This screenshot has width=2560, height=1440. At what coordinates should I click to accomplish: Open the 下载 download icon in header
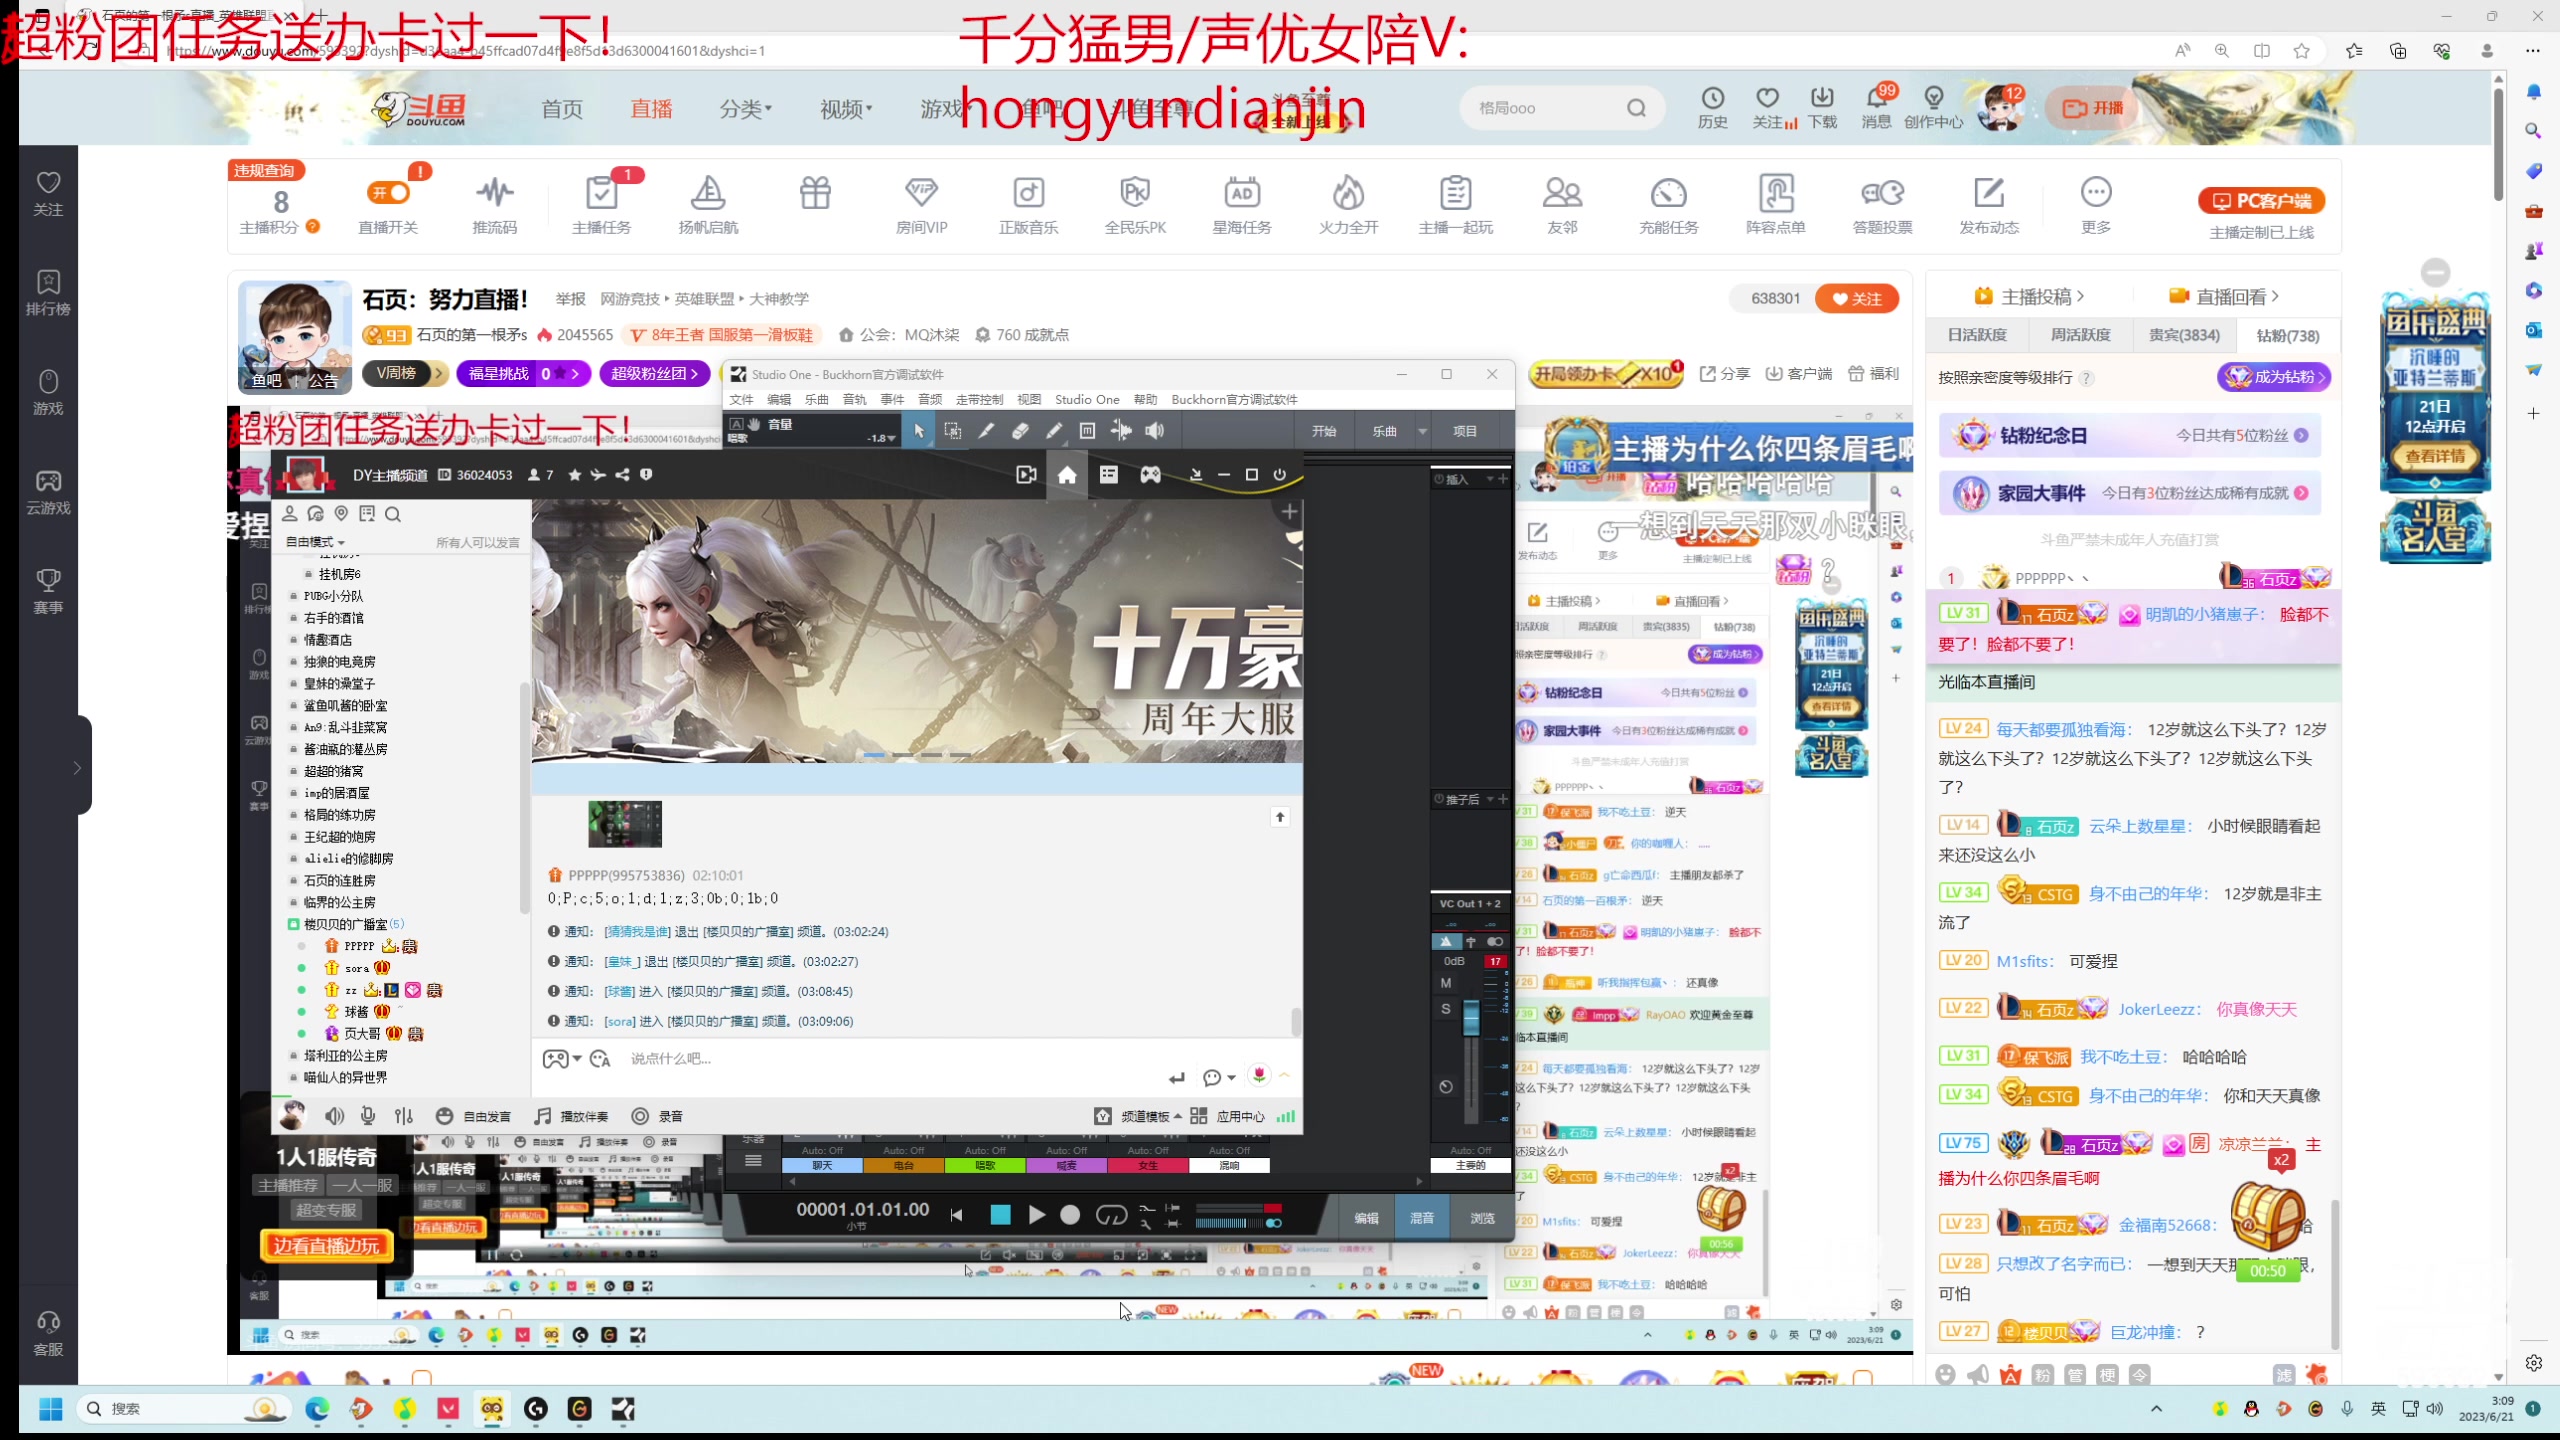1822,107
